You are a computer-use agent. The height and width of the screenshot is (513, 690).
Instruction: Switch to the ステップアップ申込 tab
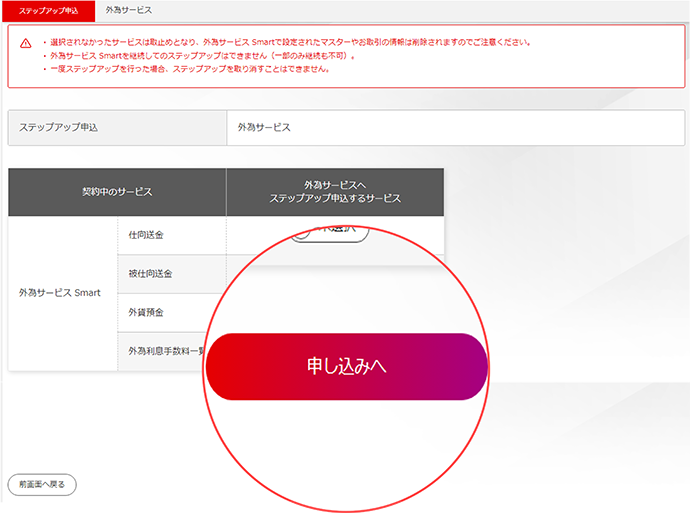point(48,10)
